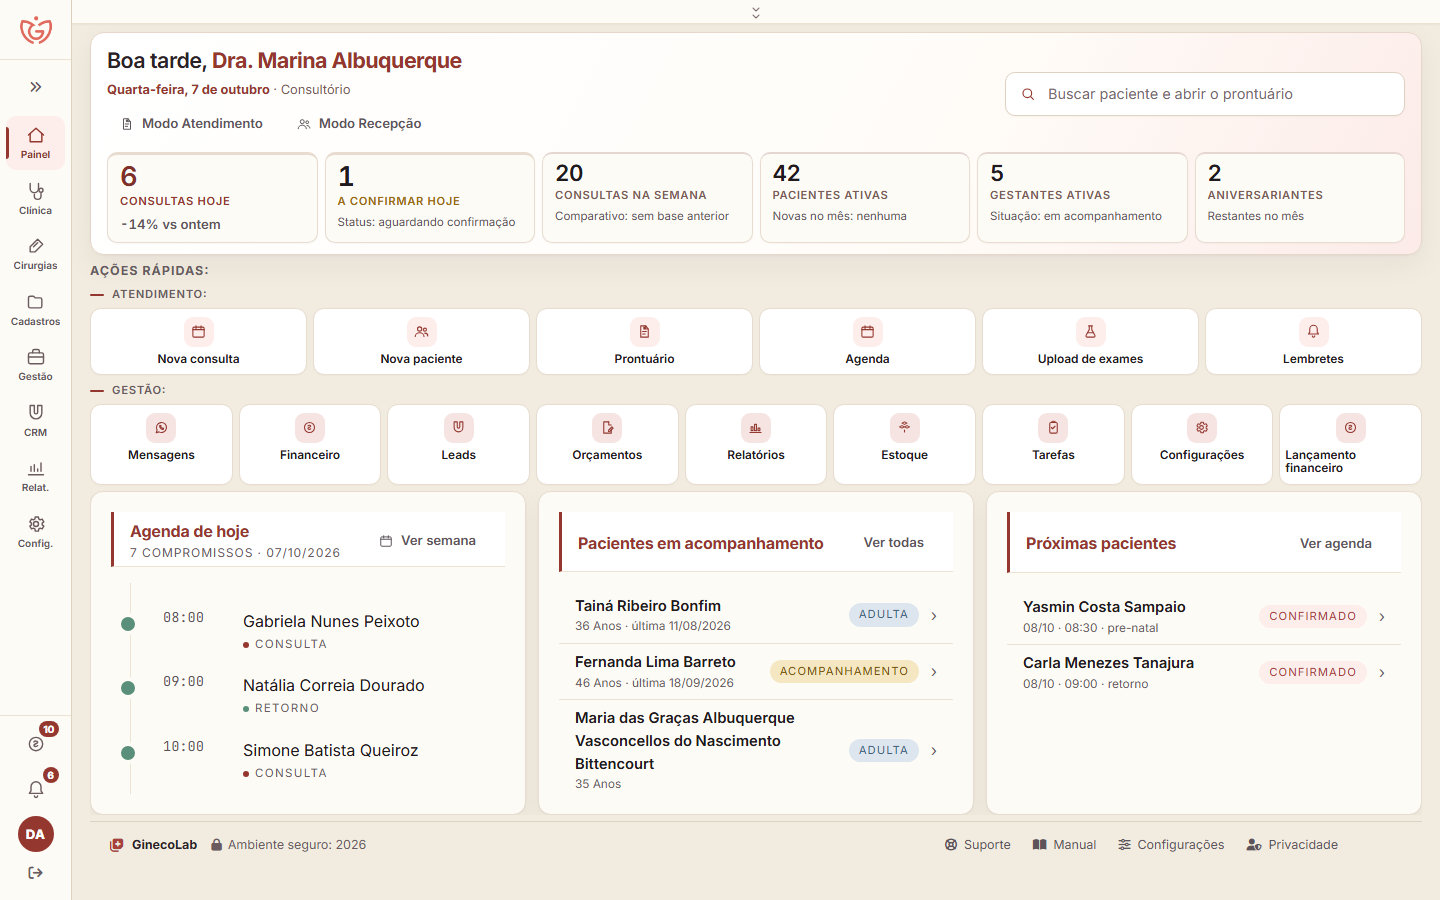Open the Orçamentos card
Screen dimensions: 1440x900
pos(607,444)
